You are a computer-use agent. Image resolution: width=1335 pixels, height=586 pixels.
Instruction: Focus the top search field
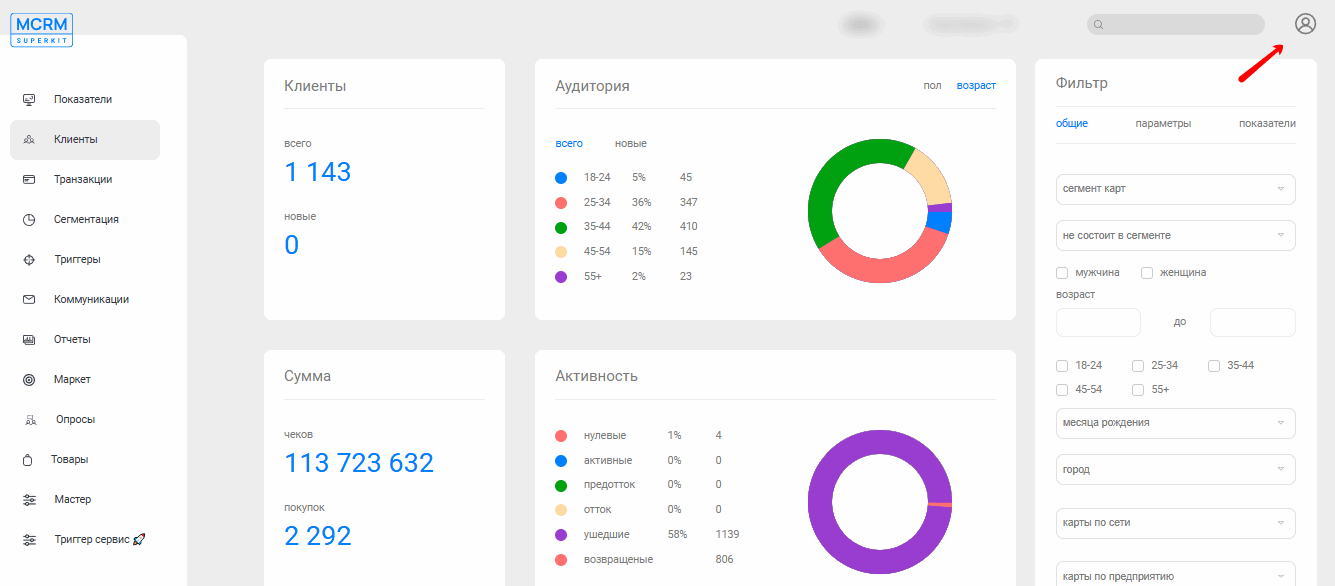click(1176, 25)
